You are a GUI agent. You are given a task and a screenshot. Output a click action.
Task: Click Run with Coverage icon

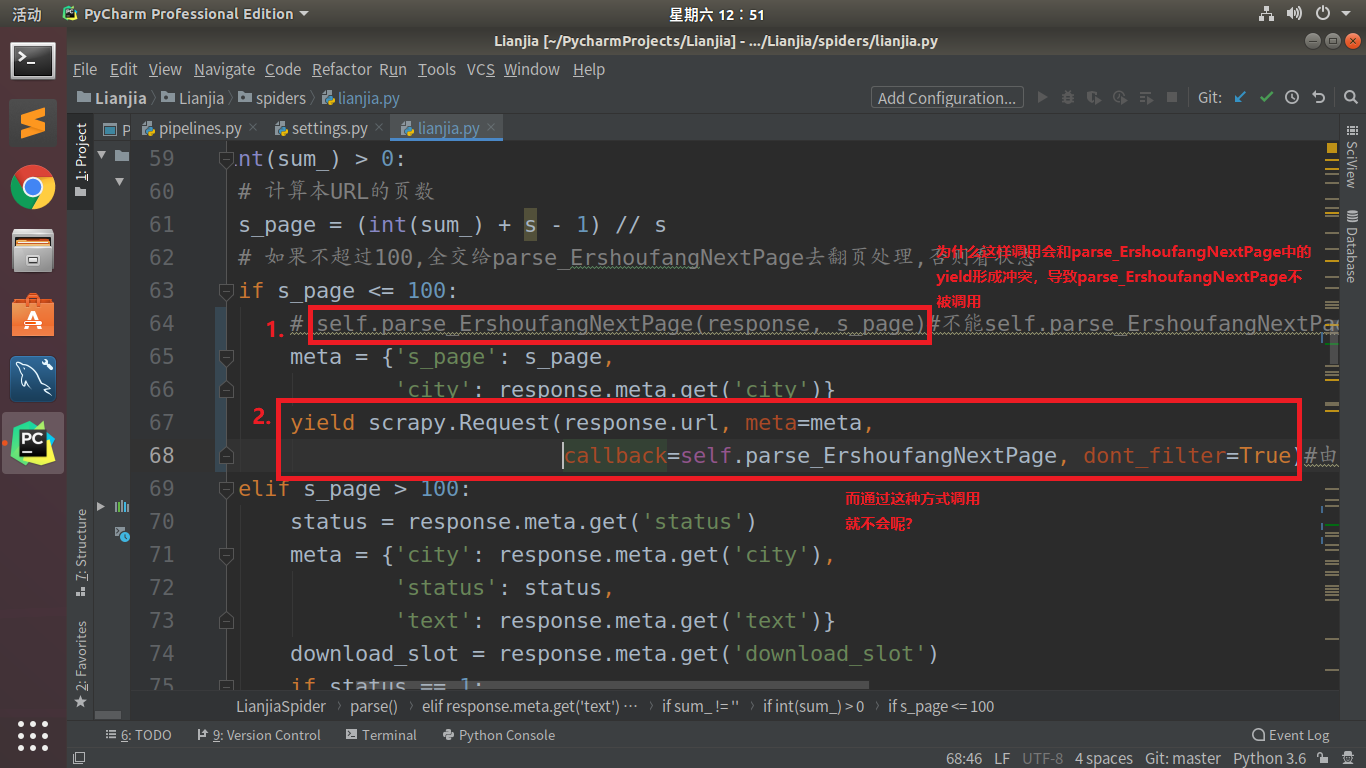click(x=1094, y=97)
